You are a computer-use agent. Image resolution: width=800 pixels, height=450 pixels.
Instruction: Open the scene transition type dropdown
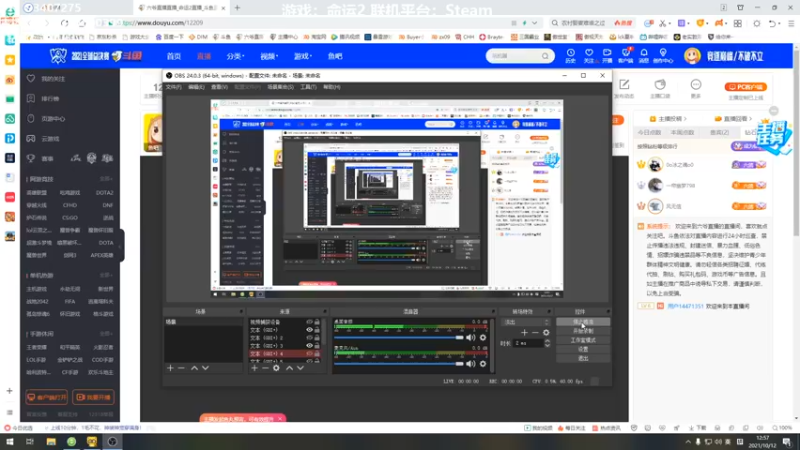tap(526, 322)
